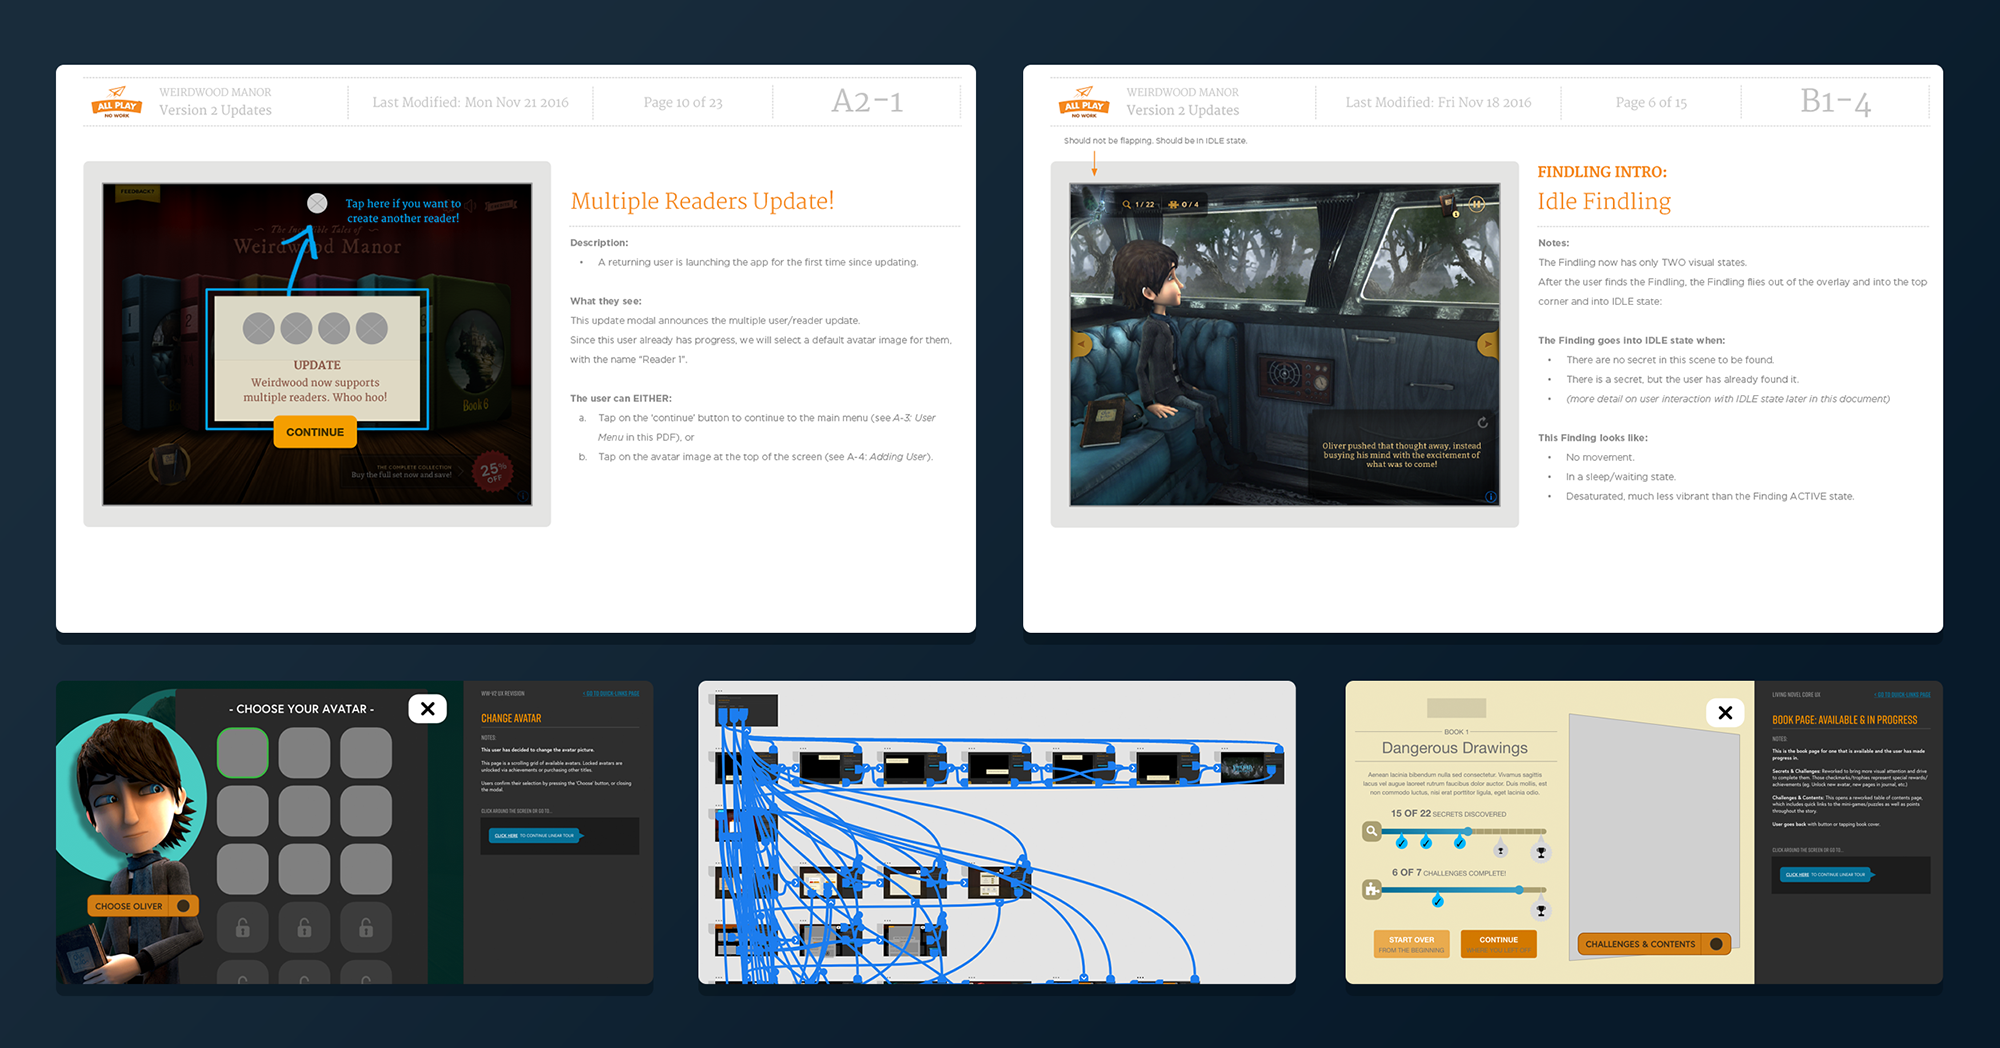This screenshot has height=1048, width=2000.
Task: Open the journal book icon near pause
Action: click(x=1450, y=205)
